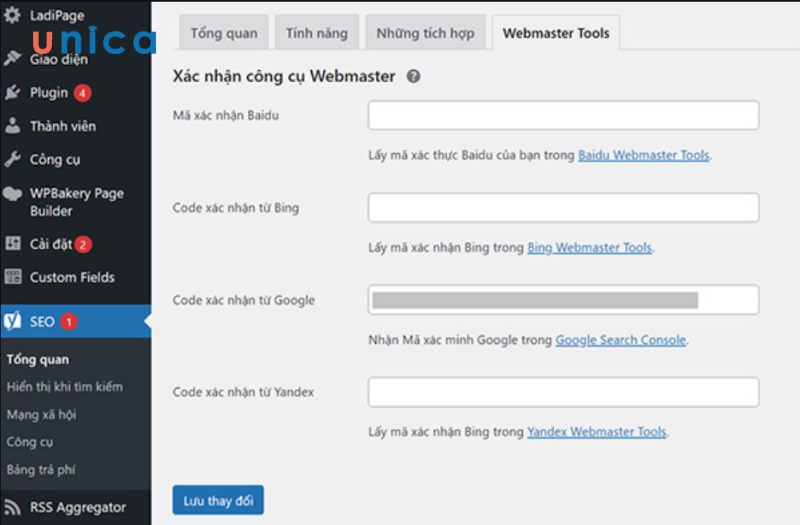Focus the Code xác nhận từ Bing field

(563, 207)
